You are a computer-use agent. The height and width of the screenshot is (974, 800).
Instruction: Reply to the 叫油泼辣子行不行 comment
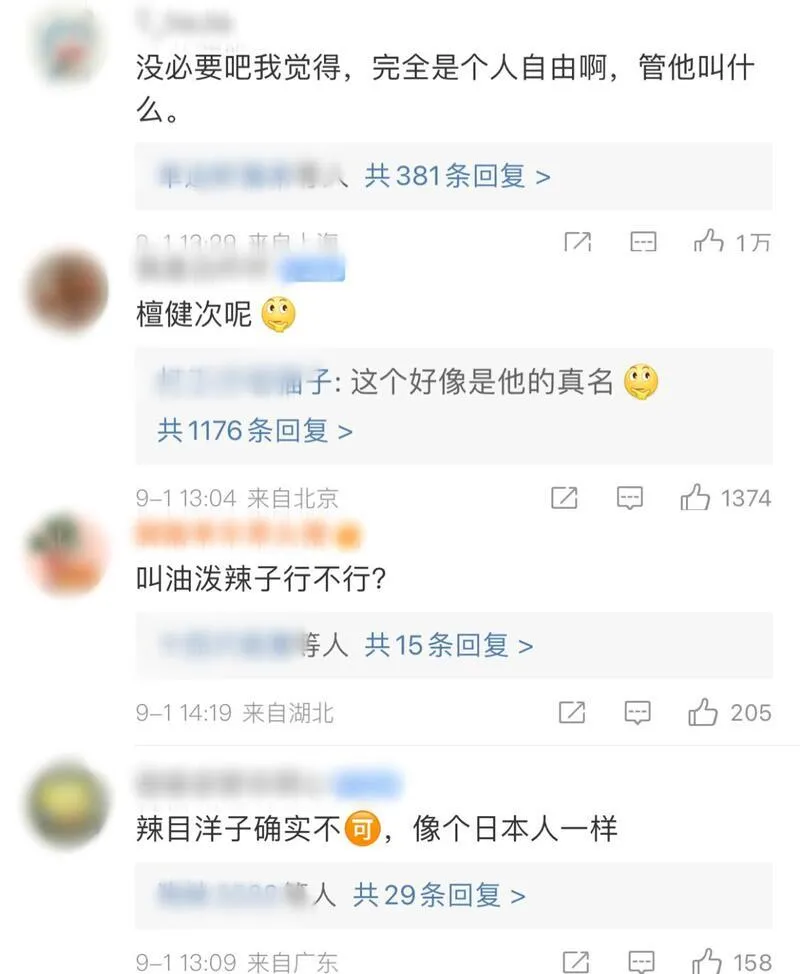[x=637, y=713]
